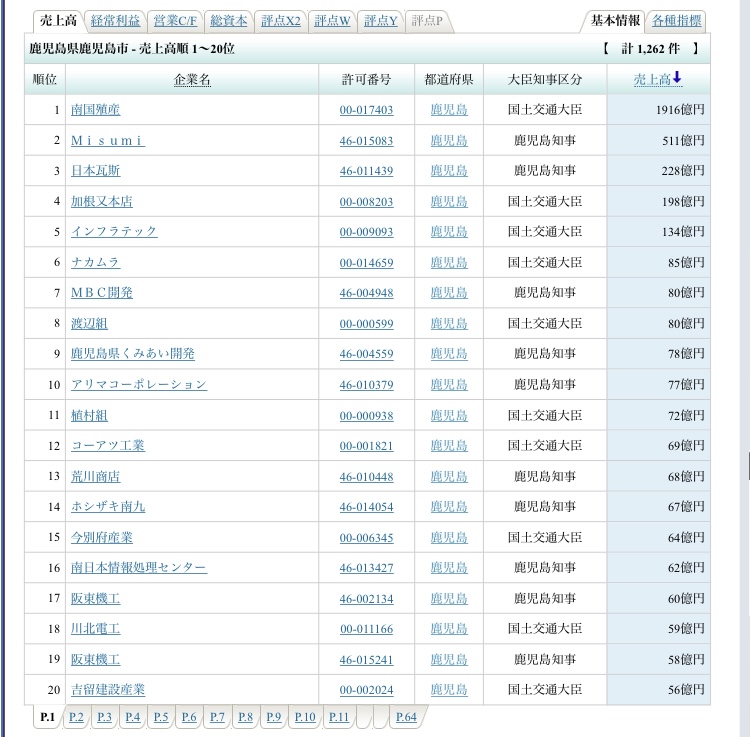This screenshot has width=750, height=737.
Task: Switch to the 経常利益 tab
Action: [x=115, y=21]
